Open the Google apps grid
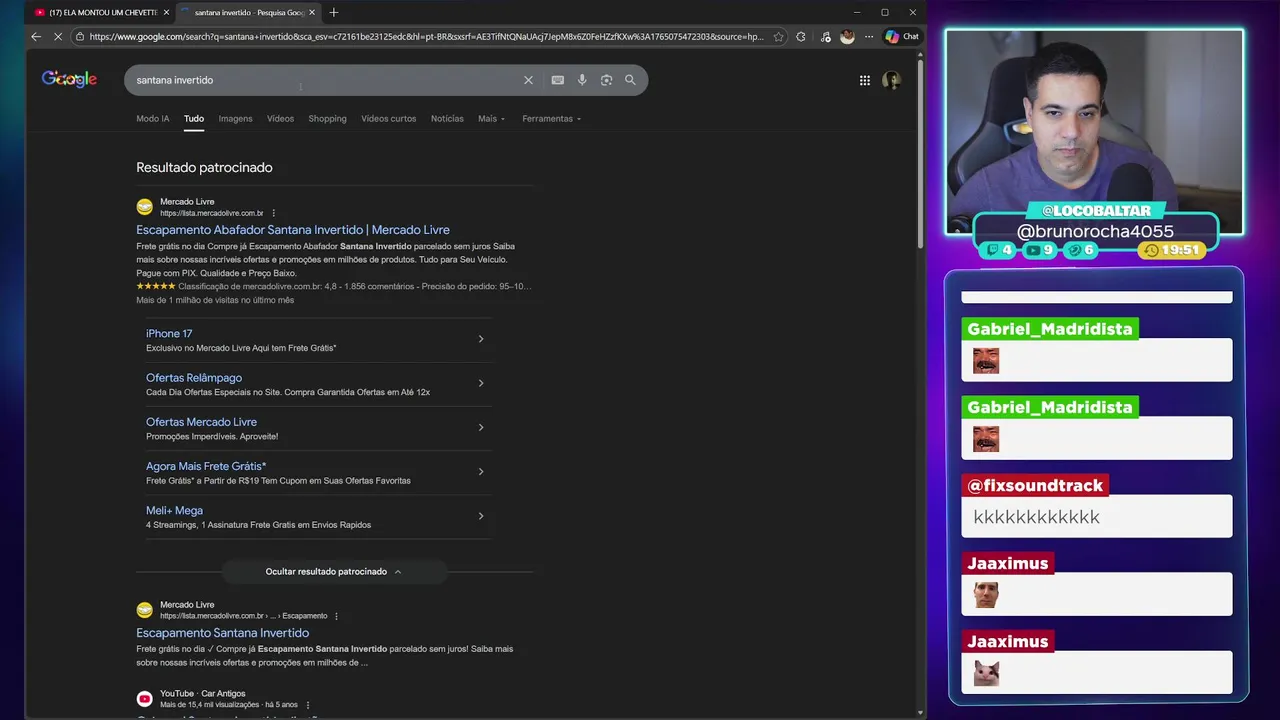This screenshot has height=720, width=1280. [865, 80]
